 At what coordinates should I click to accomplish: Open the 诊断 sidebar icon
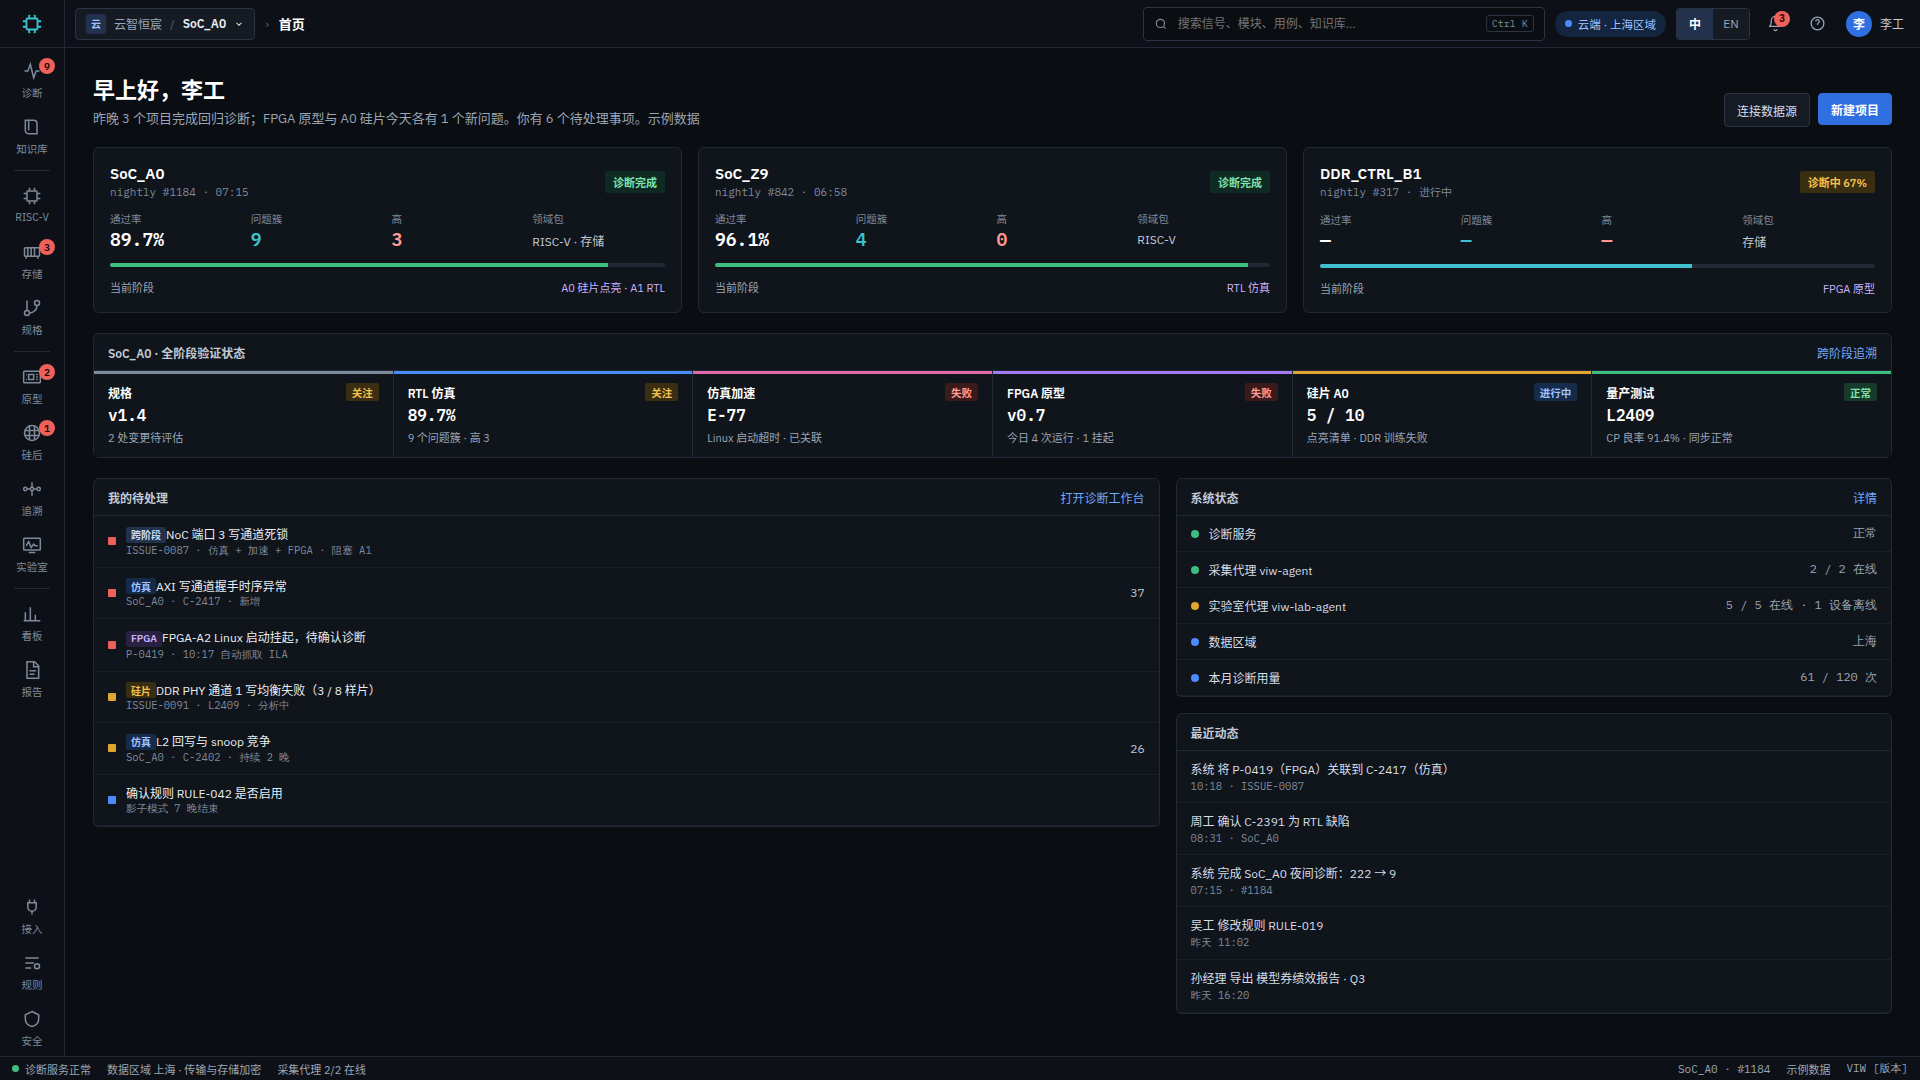pyautogui.click(x=32, y=78)
